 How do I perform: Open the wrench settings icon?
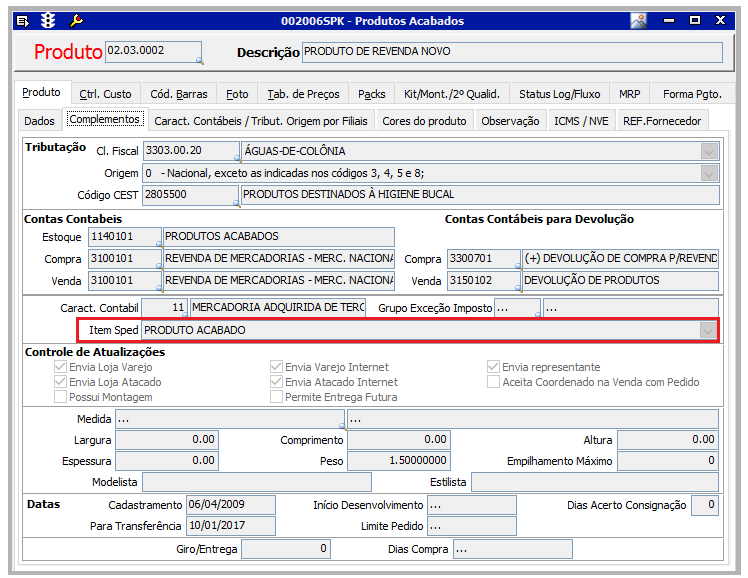77,20
